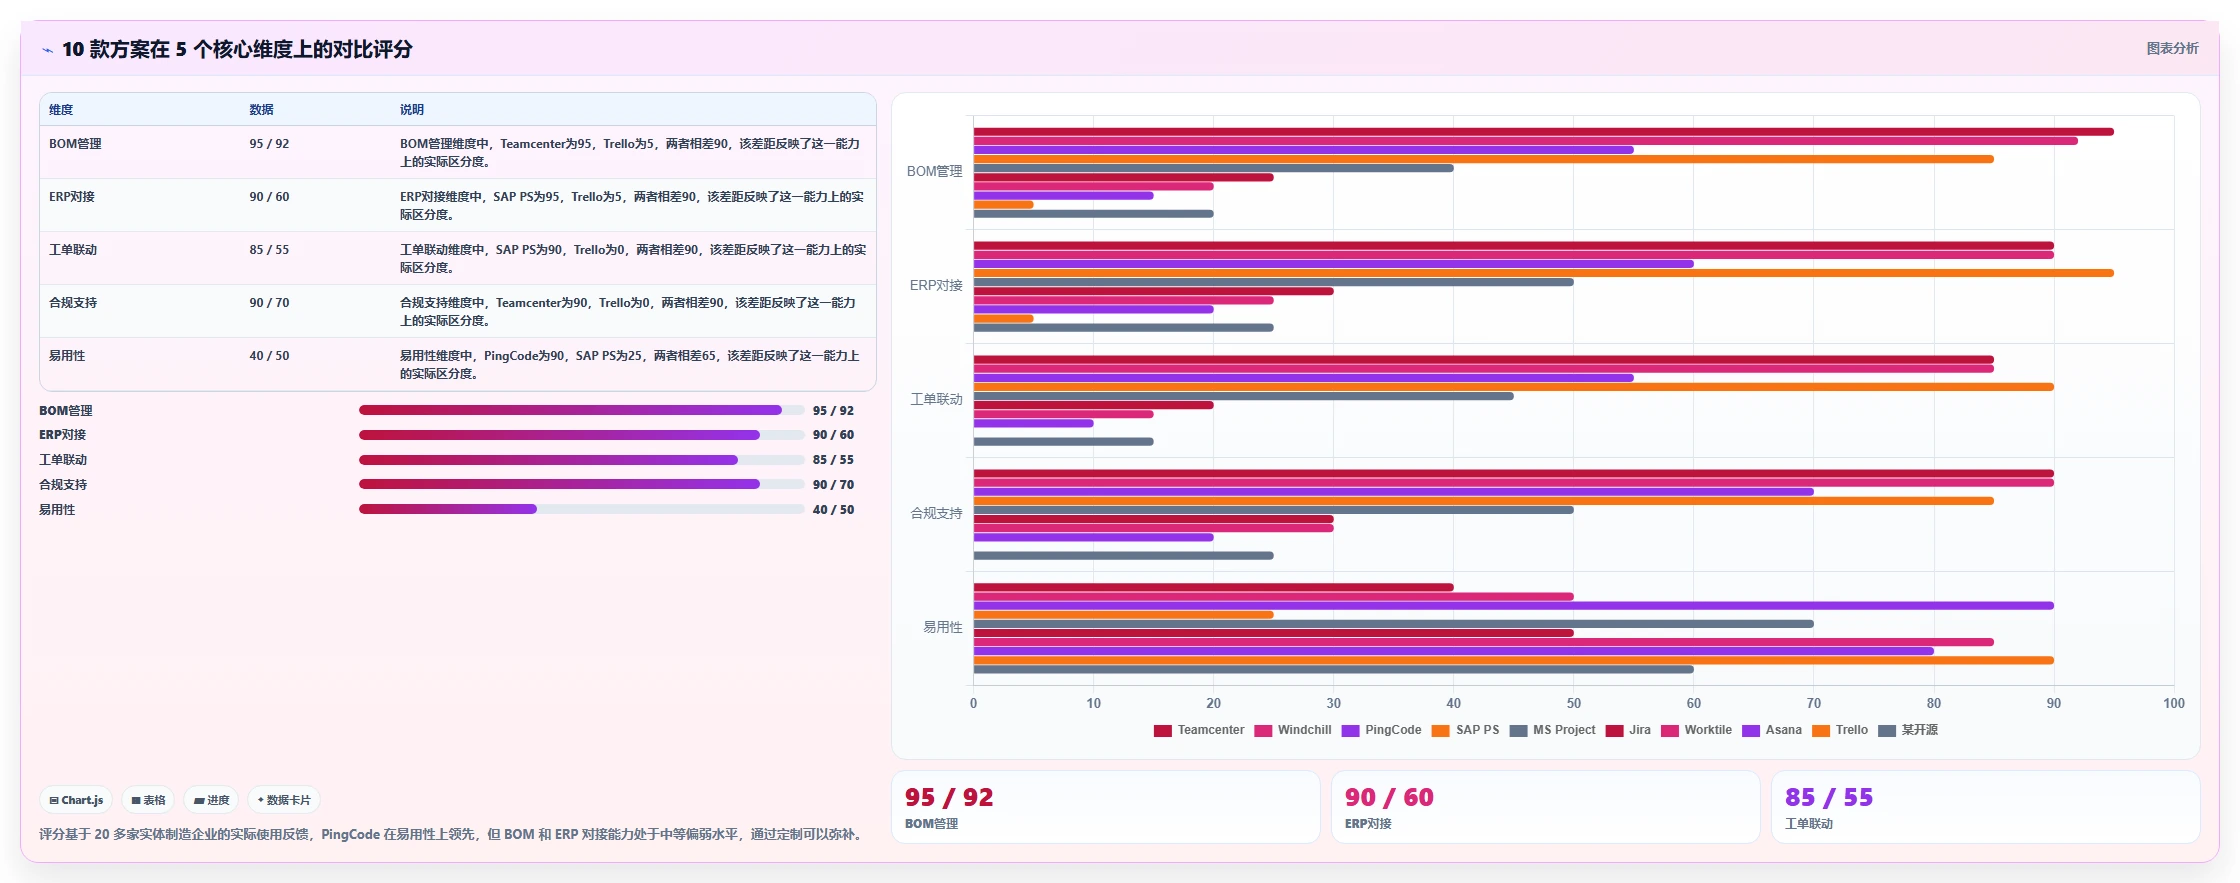Click the 工单联动 progress bar
Viewport: 2240px width, 883px height.
pyautogui.click(x=581, y=460)
